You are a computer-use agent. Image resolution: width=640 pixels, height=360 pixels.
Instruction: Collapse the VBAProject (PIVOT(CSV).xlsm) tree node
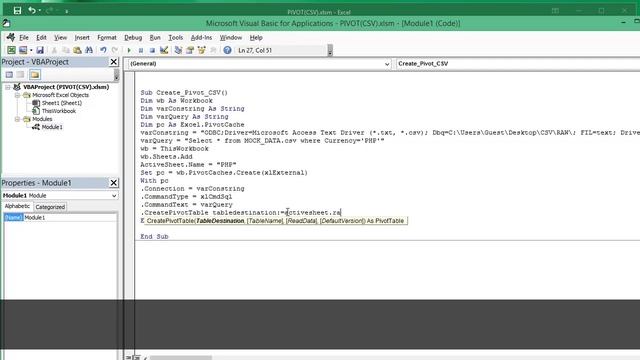pos(8,87)
